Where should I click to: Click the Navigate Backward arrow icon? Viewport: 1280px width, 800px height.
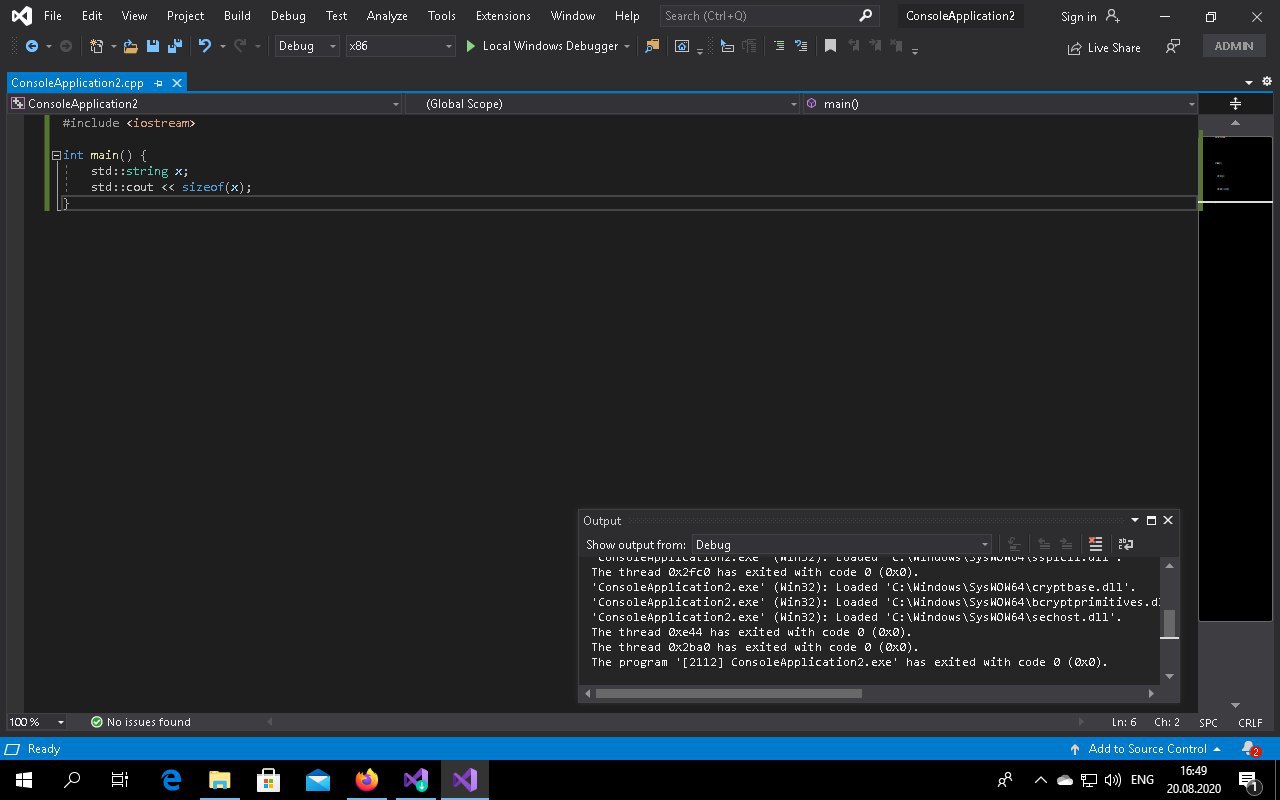[32, 46]
